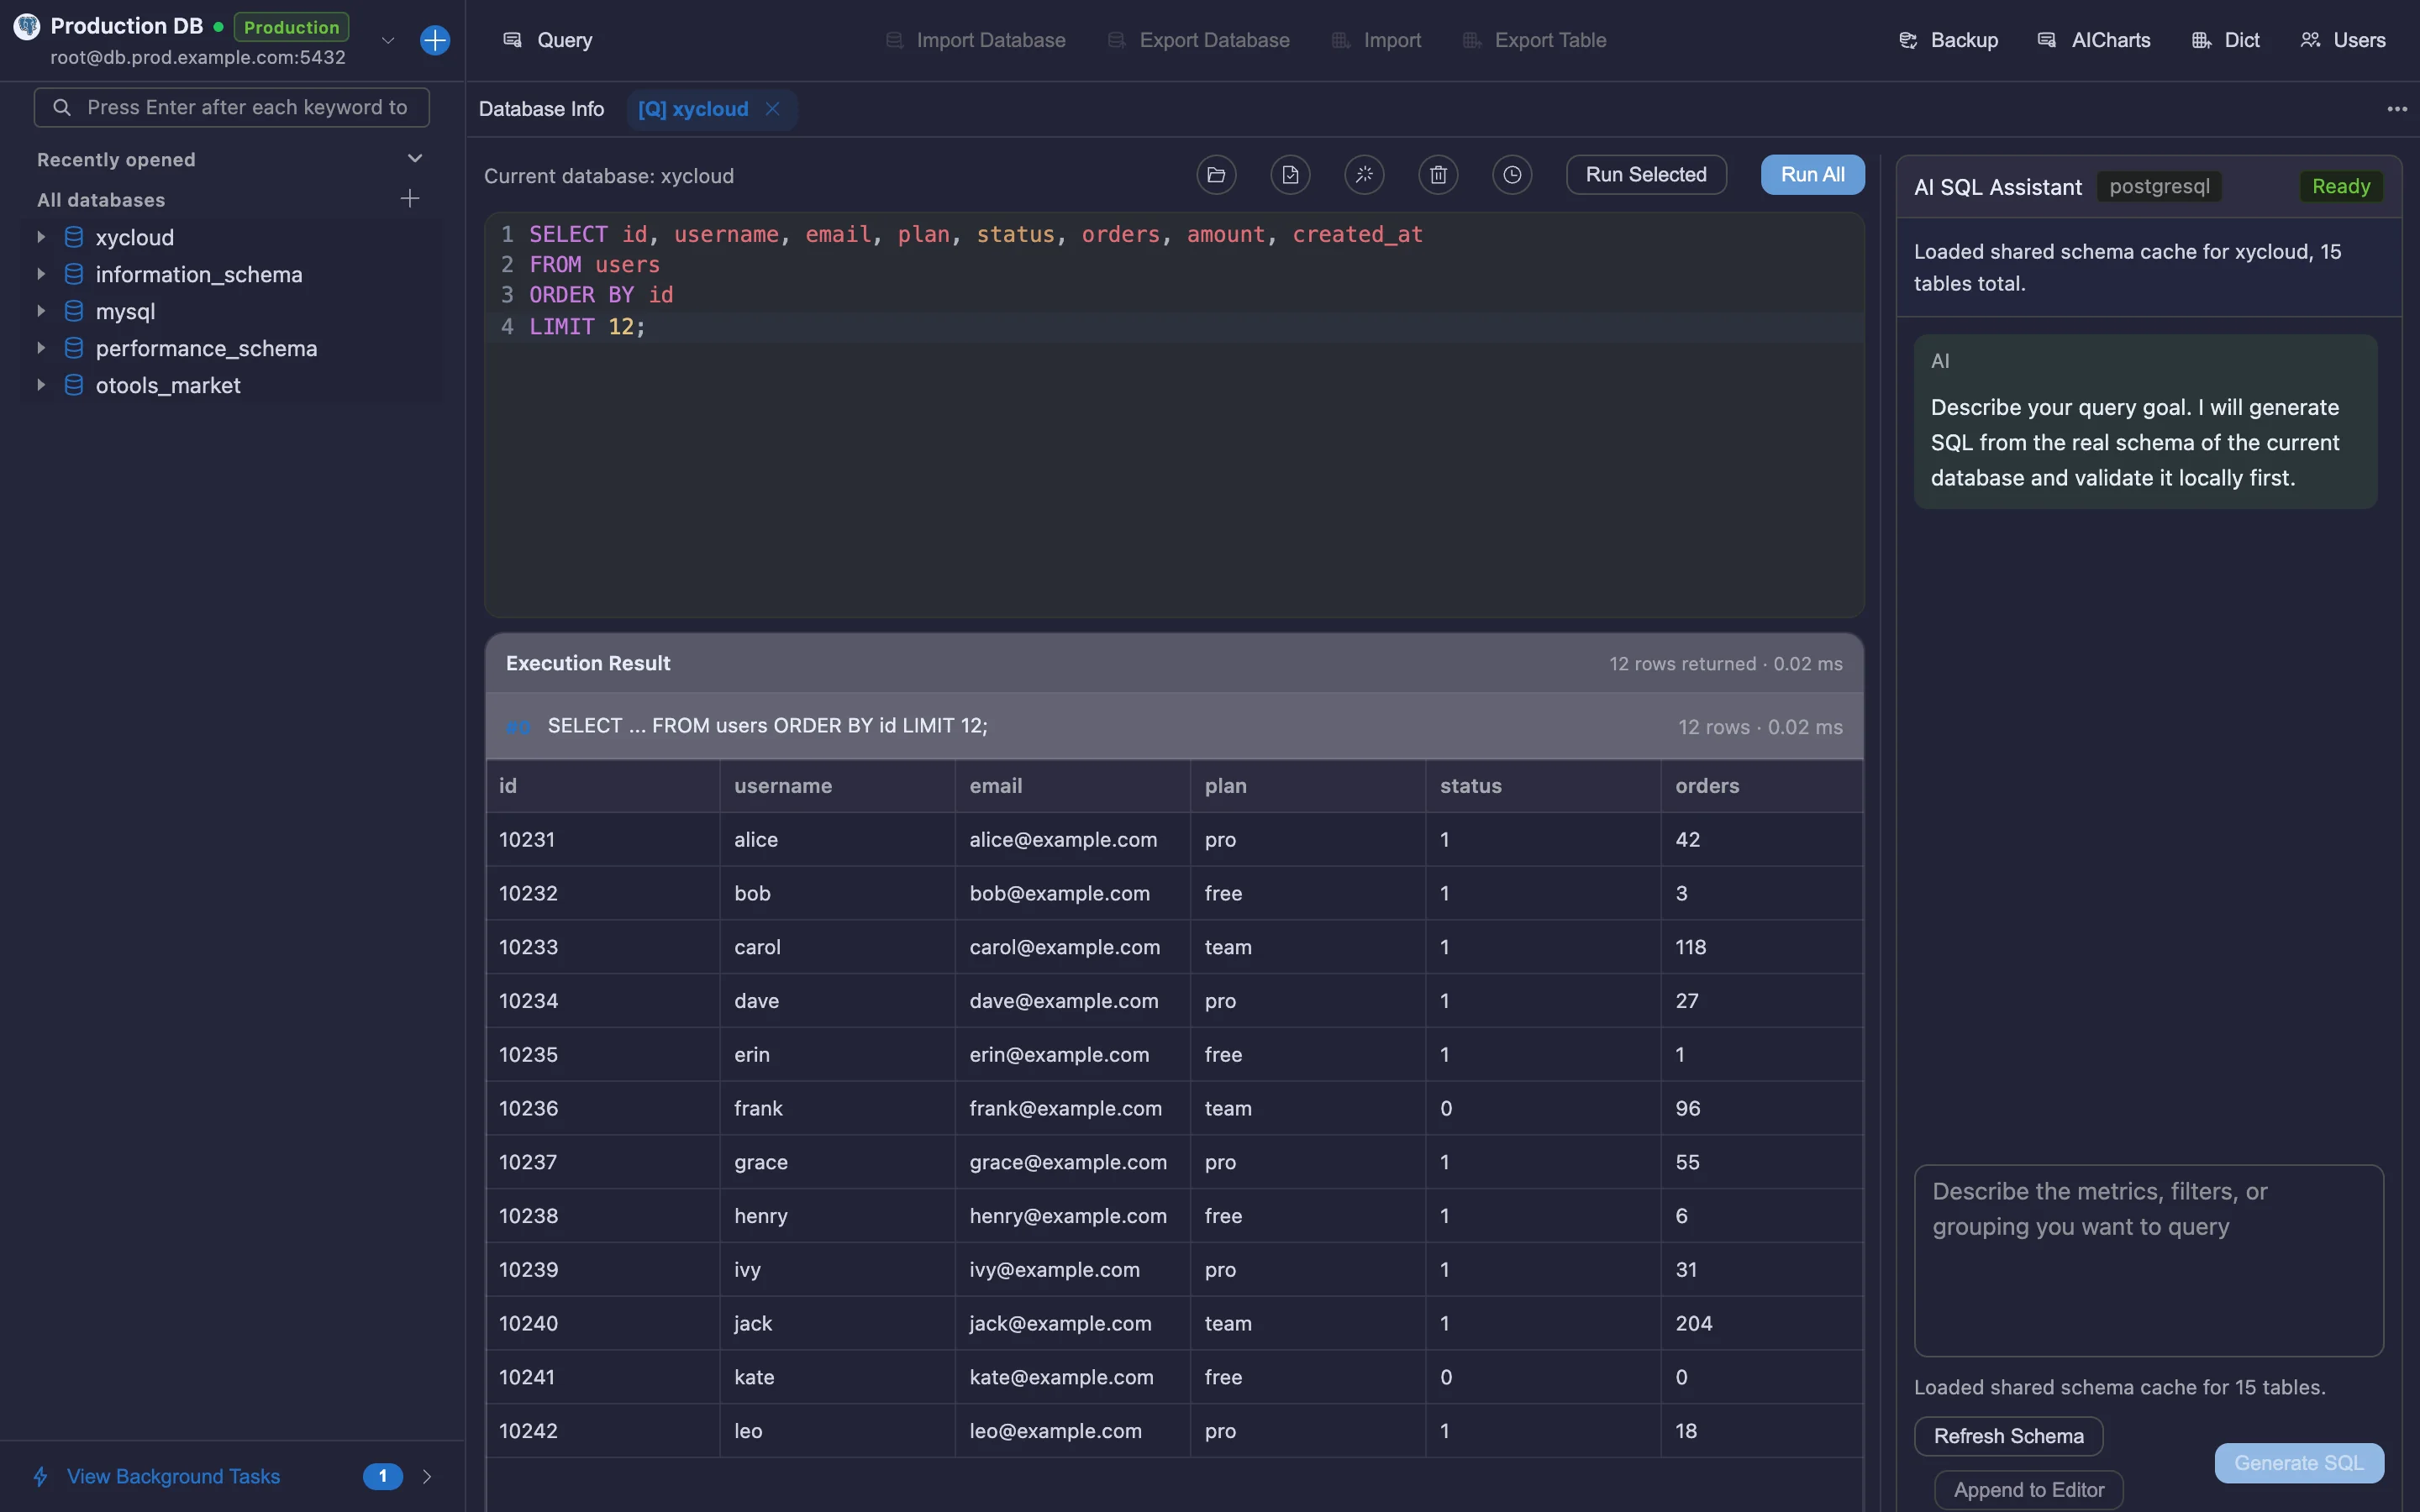Open the three-dots tab options menu
The height and width of the screenshot is (1512, 2420).
(2397, 109)
